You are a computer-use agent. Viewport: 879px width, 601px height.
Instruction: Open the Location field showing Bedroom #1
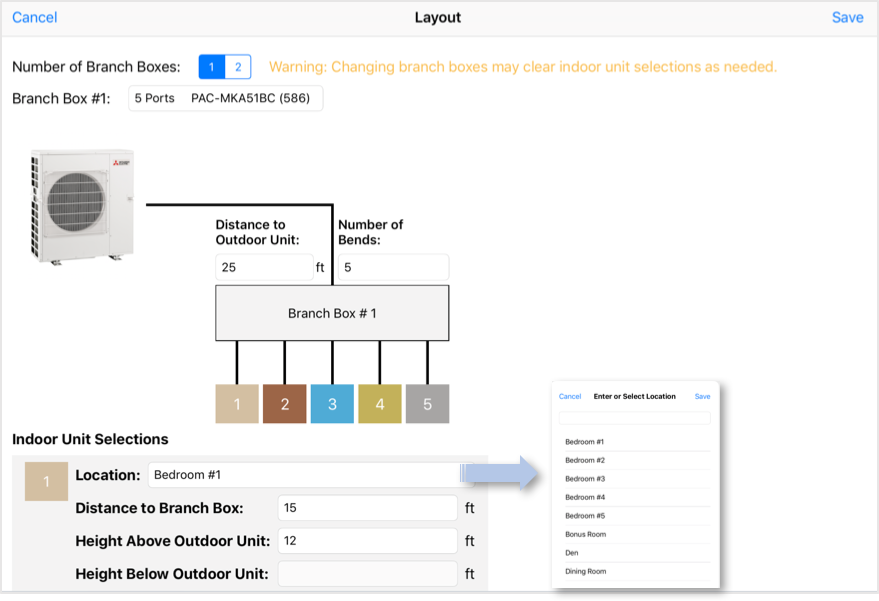tap(311, 475)
